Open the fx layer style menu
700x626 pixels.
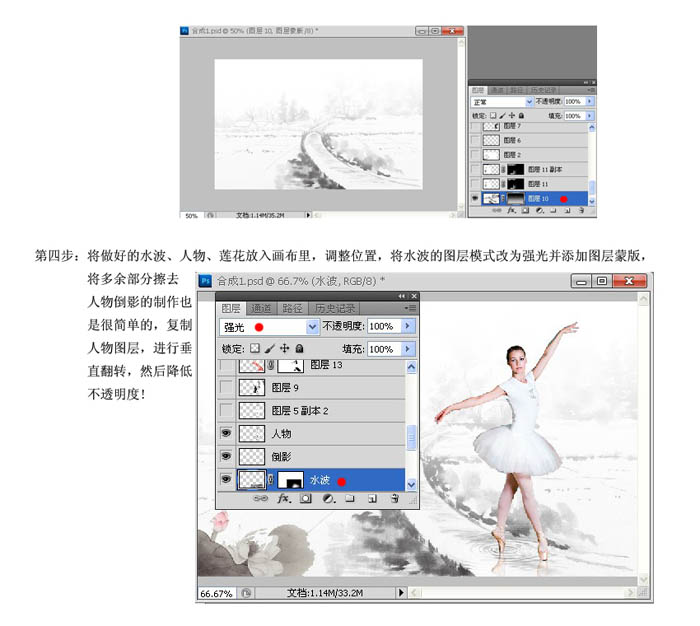(x=284, y=498)
